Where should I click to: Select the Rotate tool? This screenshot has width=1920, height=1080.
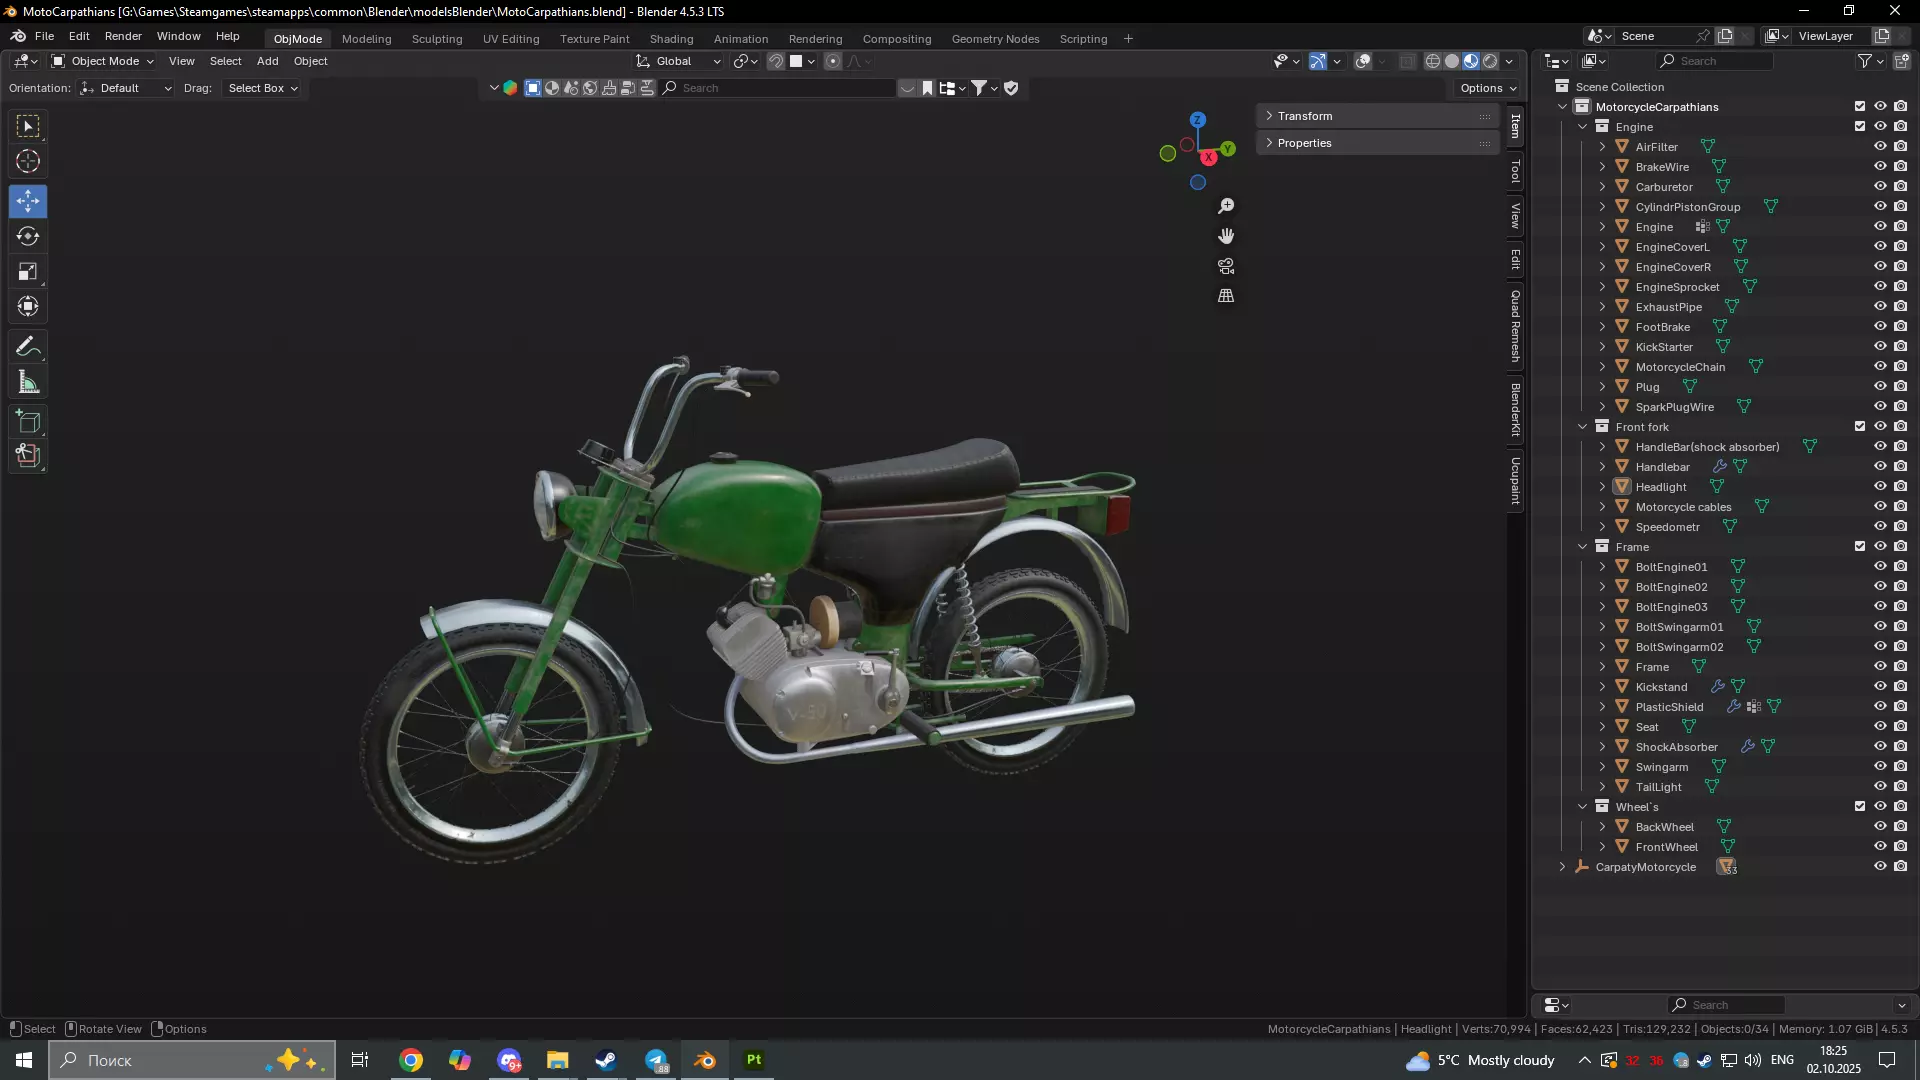(x=28, y=236)
